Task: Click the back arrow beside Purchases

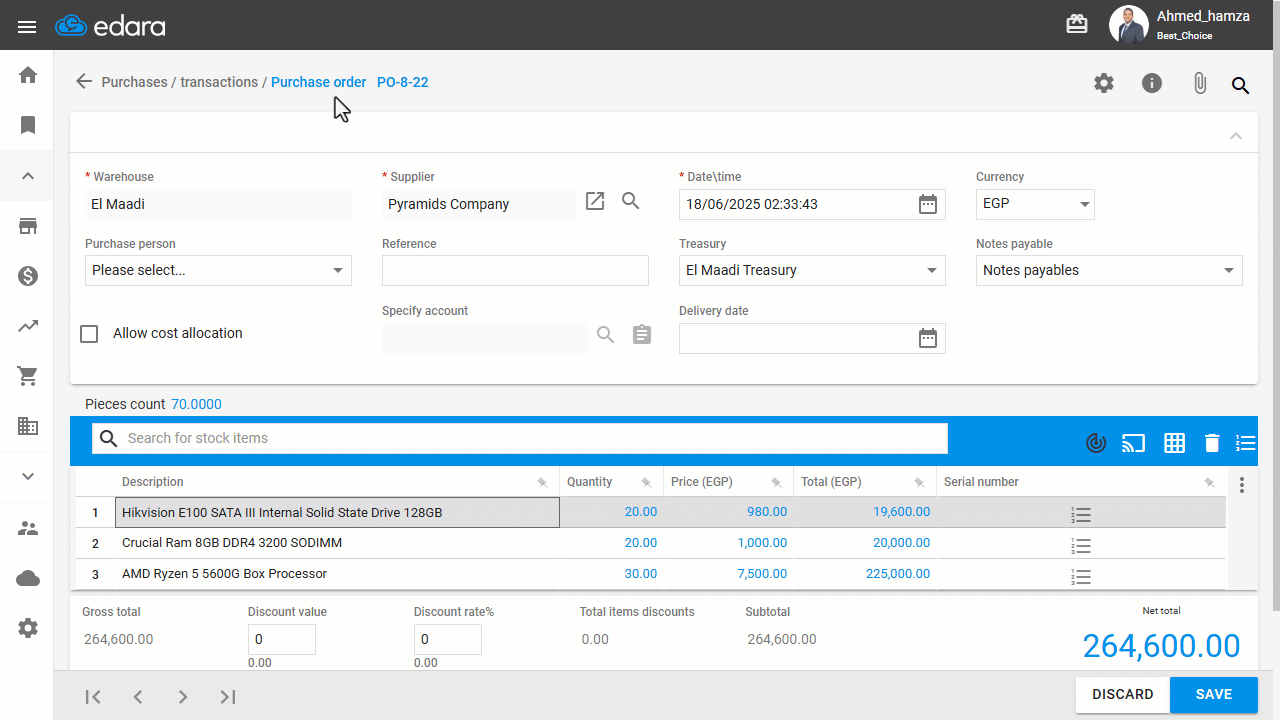Action: (x=84, y=81)
